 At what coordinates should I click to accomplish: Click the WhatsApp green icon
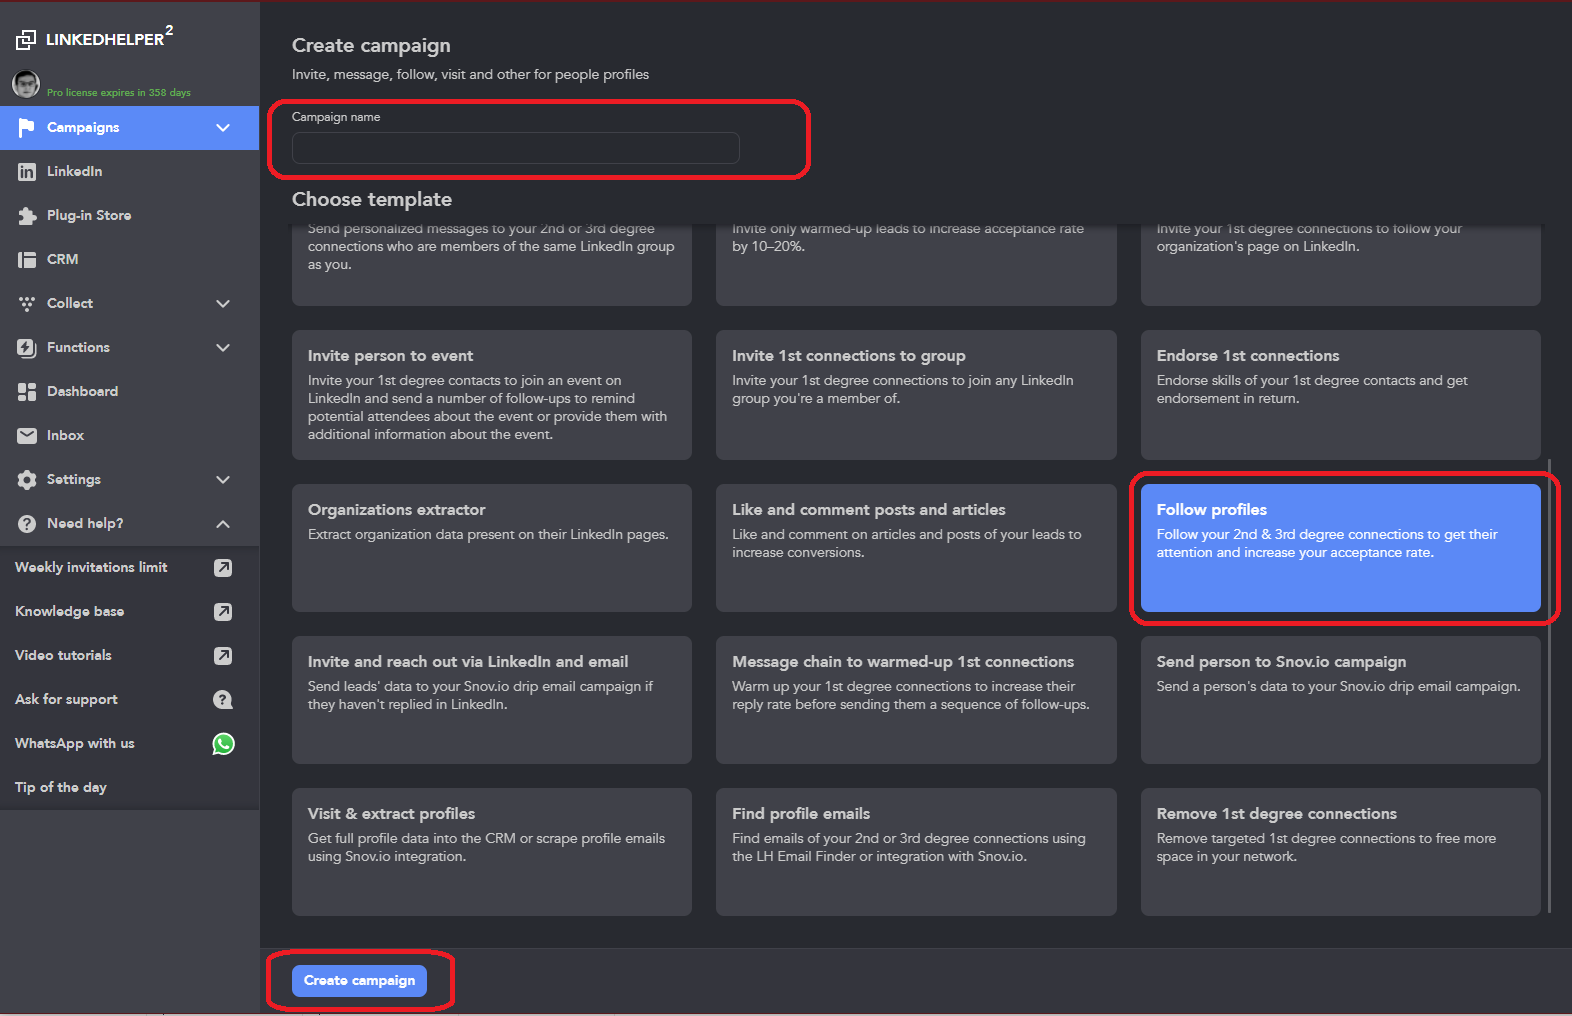click(x=223, y=744)
